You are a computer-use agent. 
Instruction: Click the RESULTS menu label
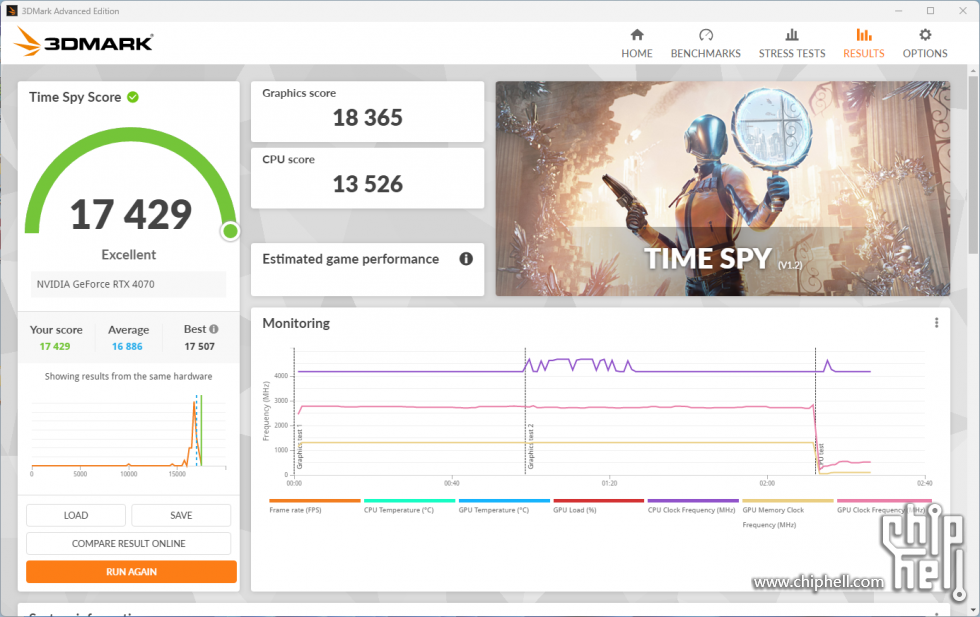coord(864,54)
